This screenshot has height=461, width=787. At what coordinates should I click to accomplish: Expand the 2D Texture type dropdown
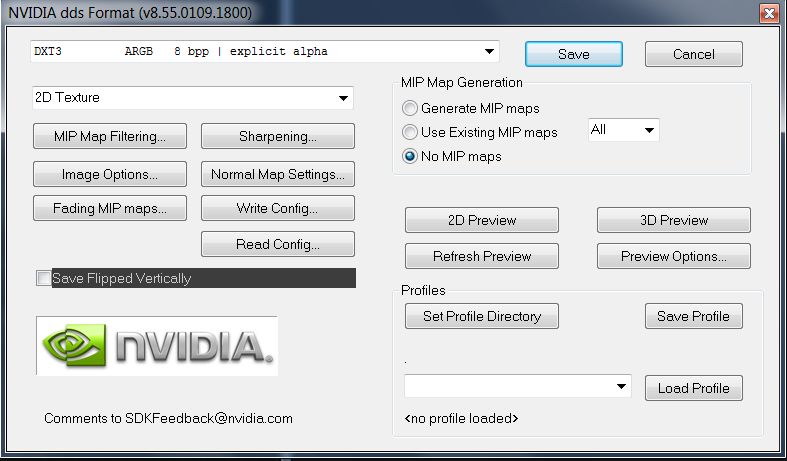tap(193, 97)
